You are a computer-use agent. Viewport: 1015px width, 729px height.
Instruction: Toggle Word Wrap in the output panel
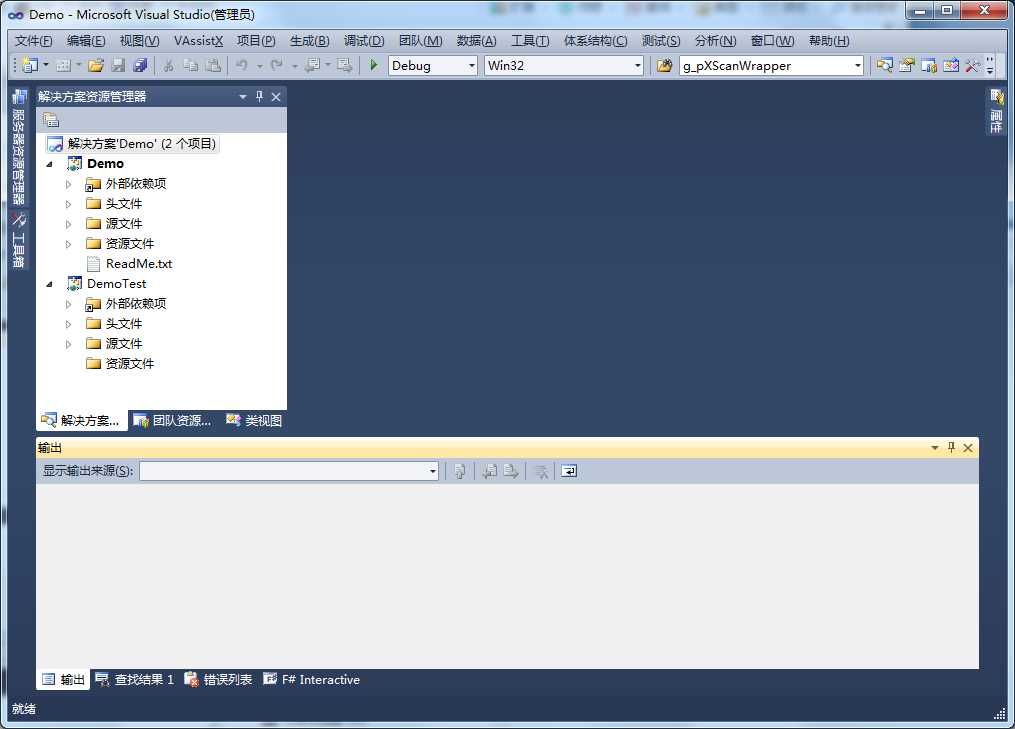(x=568, y=471)
